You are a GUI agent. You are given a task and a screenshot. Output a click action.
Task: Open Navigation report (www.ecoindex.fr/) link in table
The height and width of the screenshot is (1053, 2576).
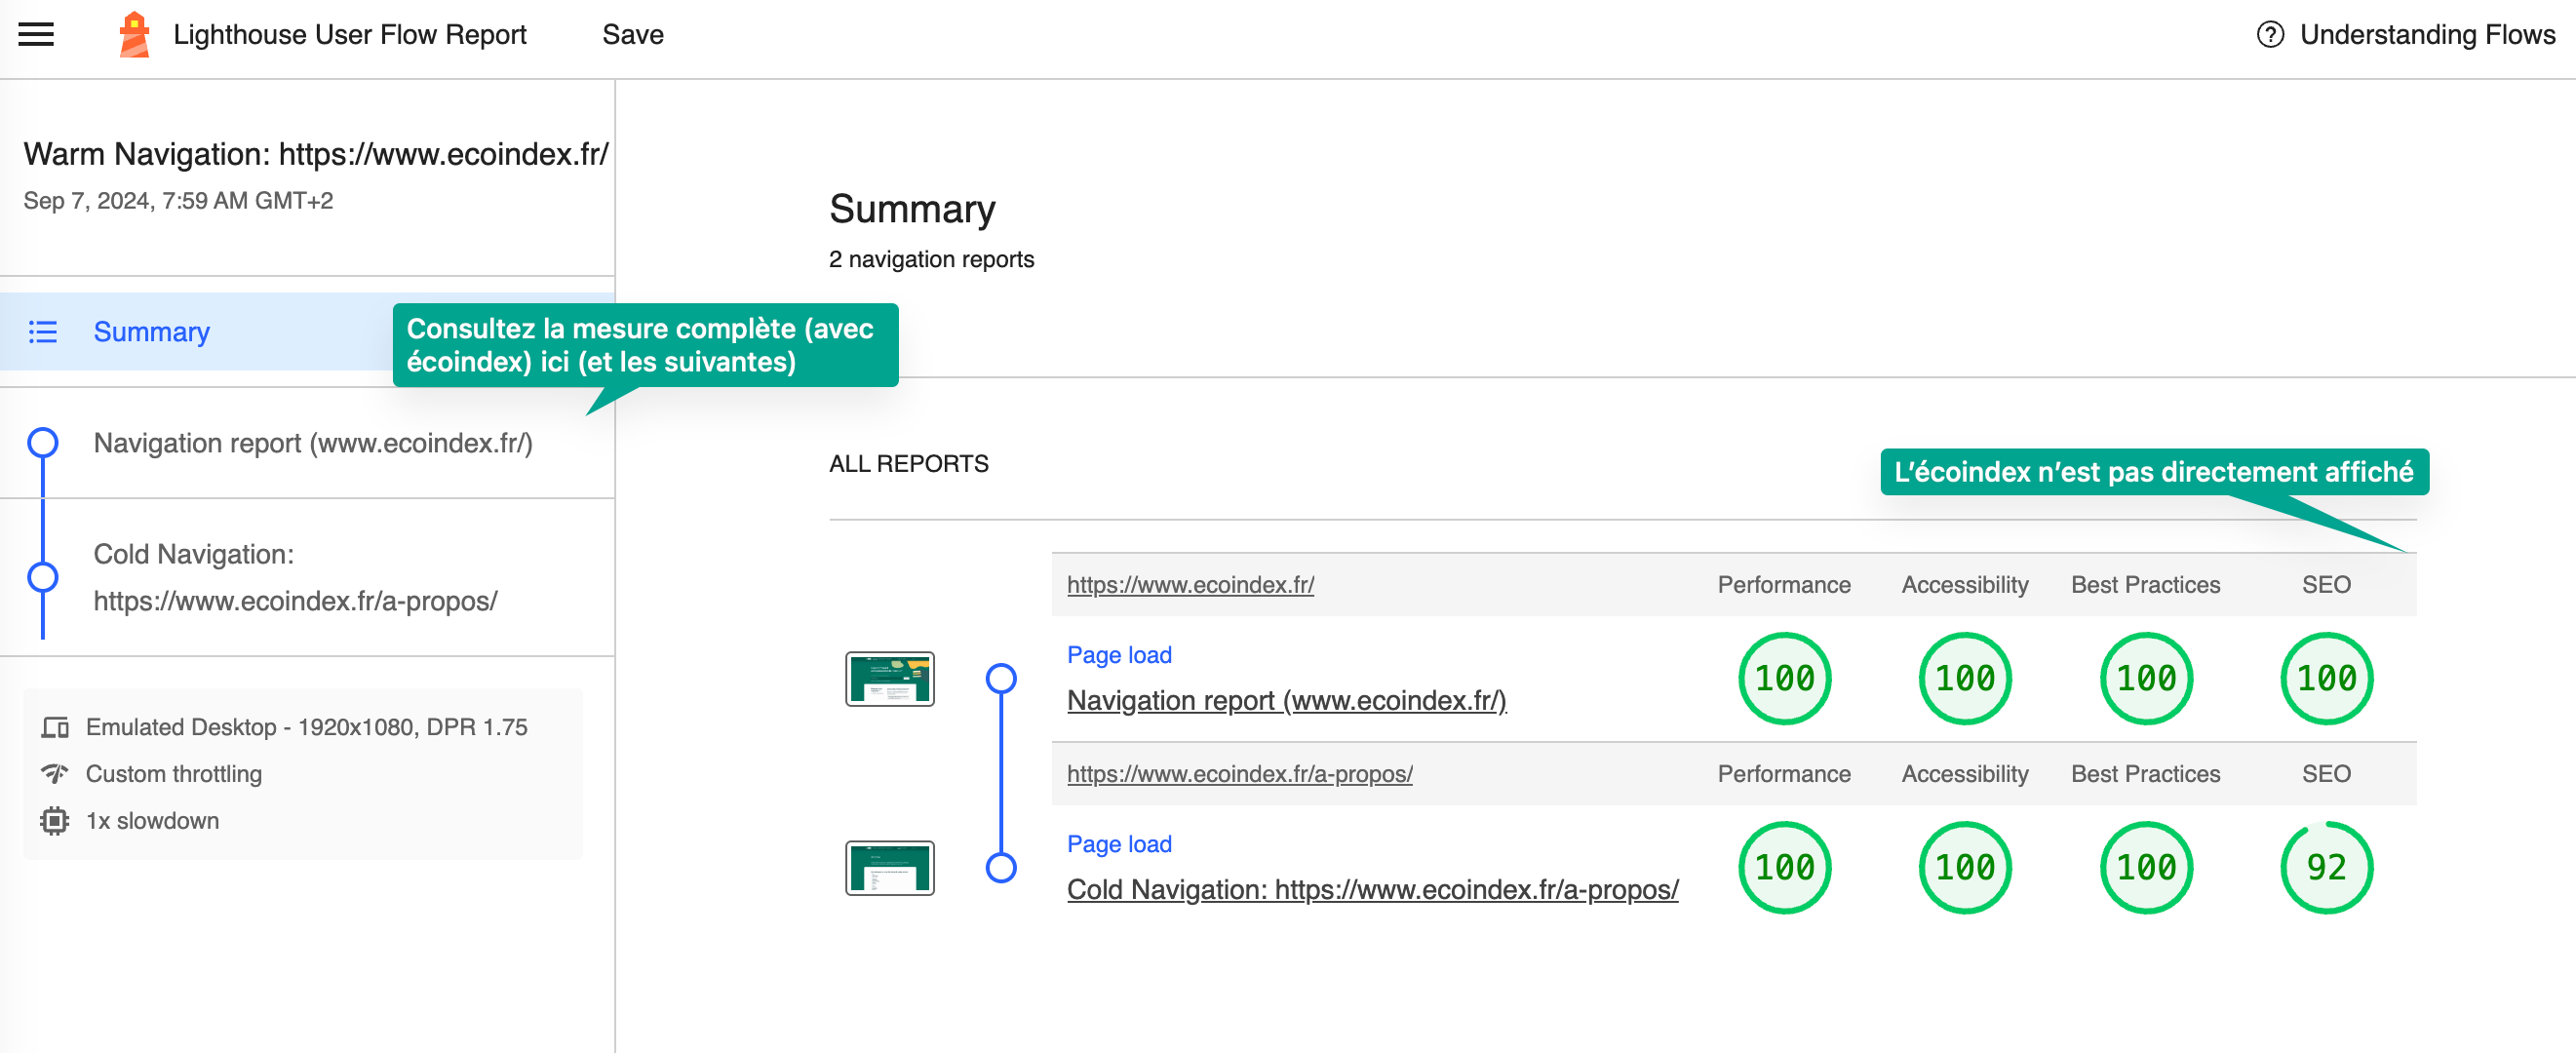(x=1286, y=700)
